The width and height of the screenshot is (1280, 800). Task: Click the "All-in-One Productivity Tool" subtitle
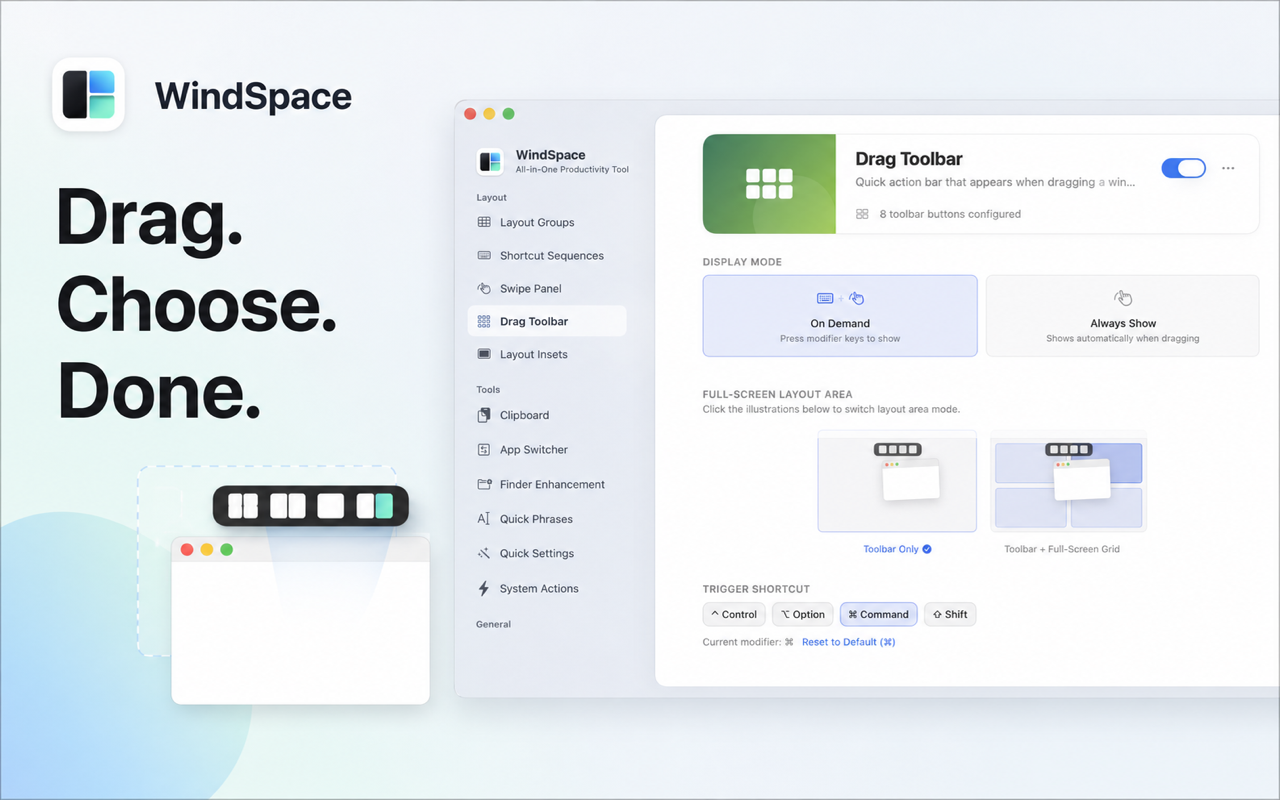(x=572, y=169)
